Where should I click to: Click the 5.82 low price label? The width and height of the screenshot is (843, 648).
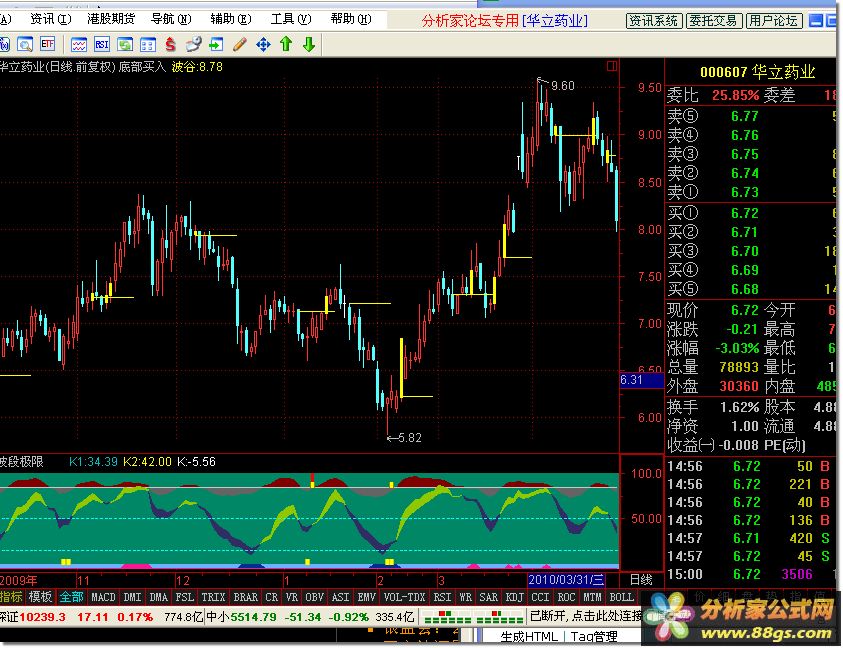[410, 438]
